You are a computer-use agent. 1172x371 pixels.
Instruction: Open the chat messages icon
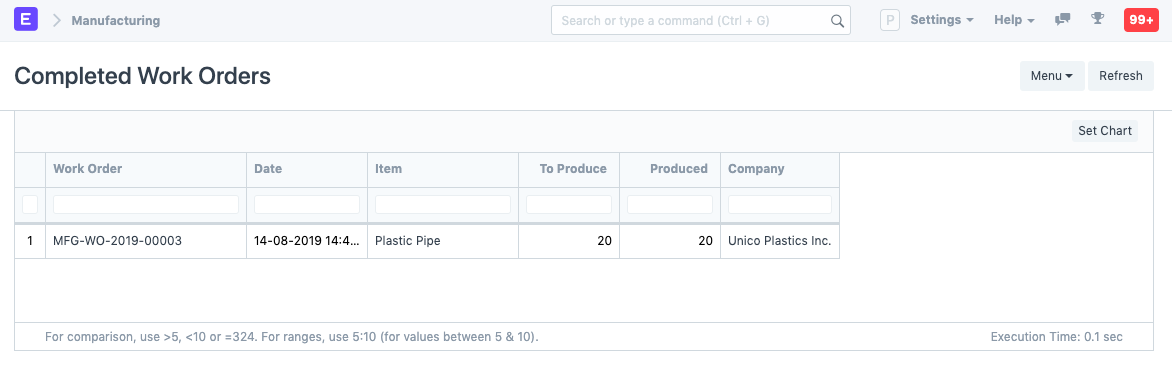1062,20
